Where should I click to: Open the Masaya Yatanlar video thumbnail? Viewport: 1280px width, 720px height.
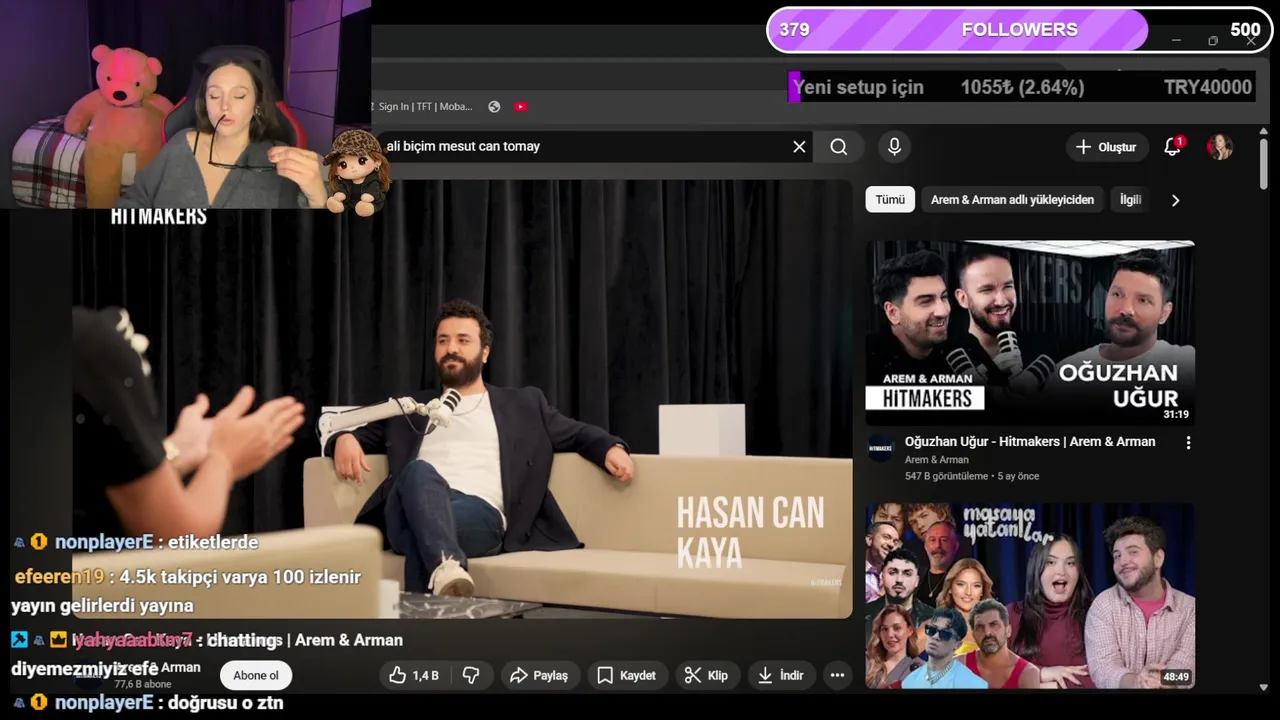[x=1030, y=596]
